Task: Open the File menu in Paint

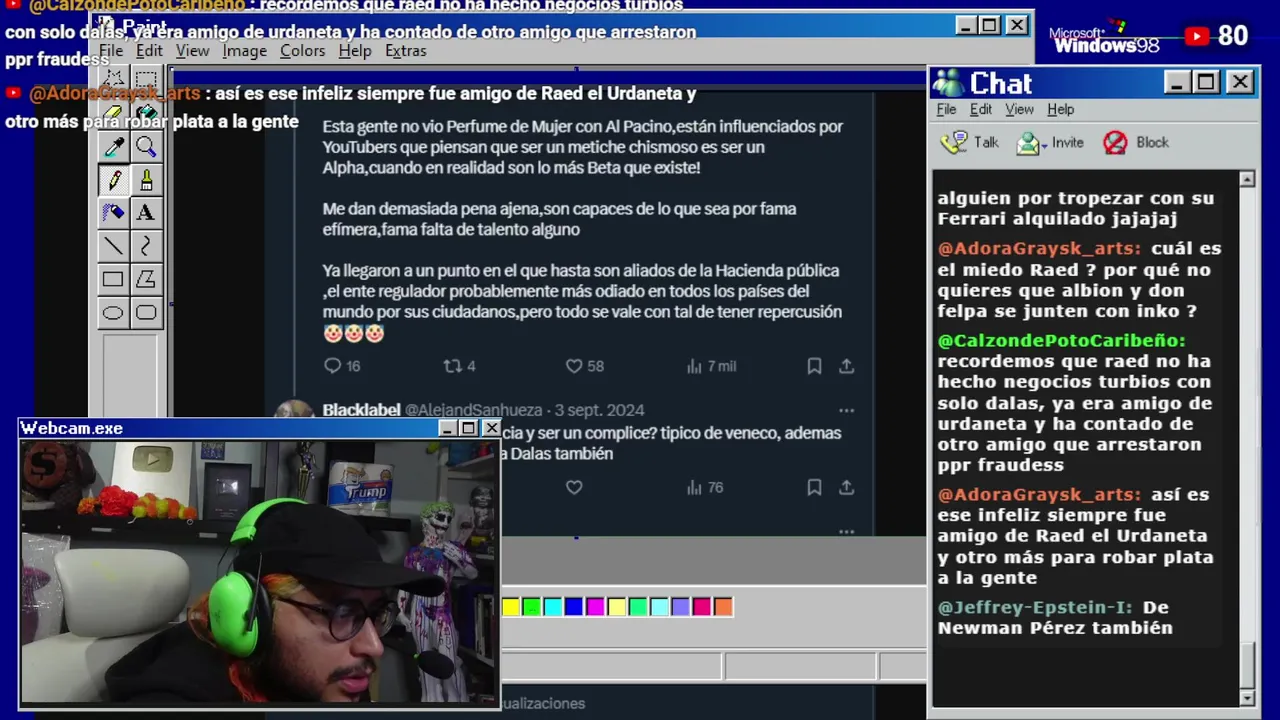Action: (x=111, y=51)
